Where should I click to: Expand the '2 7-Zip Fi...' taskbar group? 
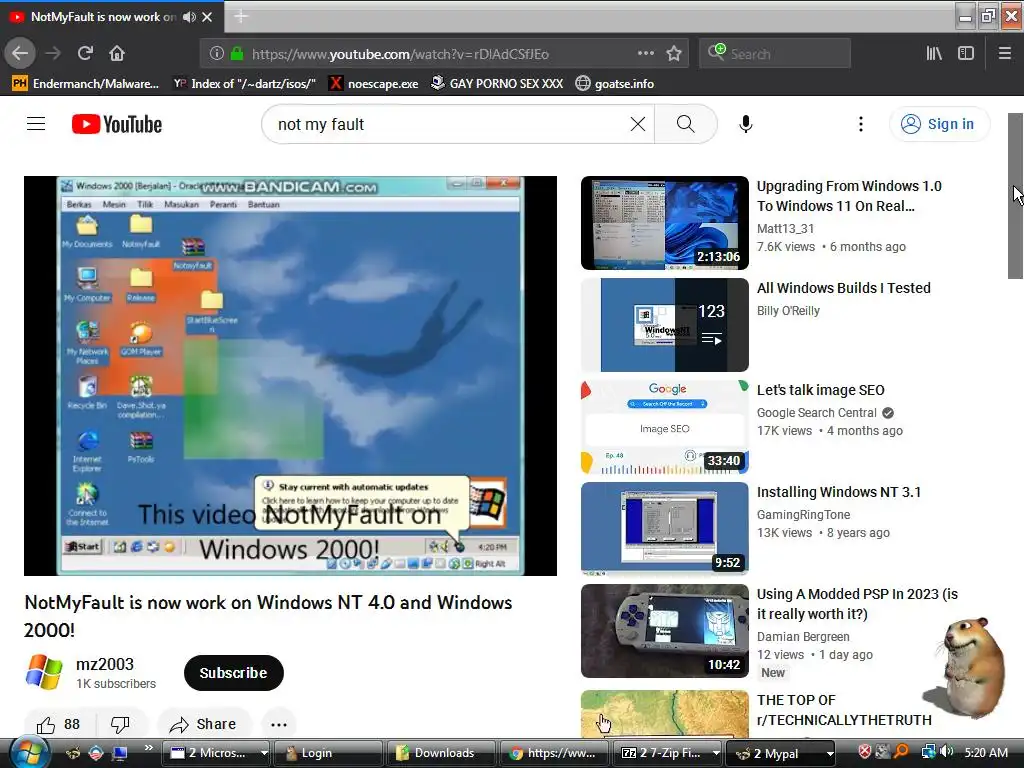[x=667, y=753]
